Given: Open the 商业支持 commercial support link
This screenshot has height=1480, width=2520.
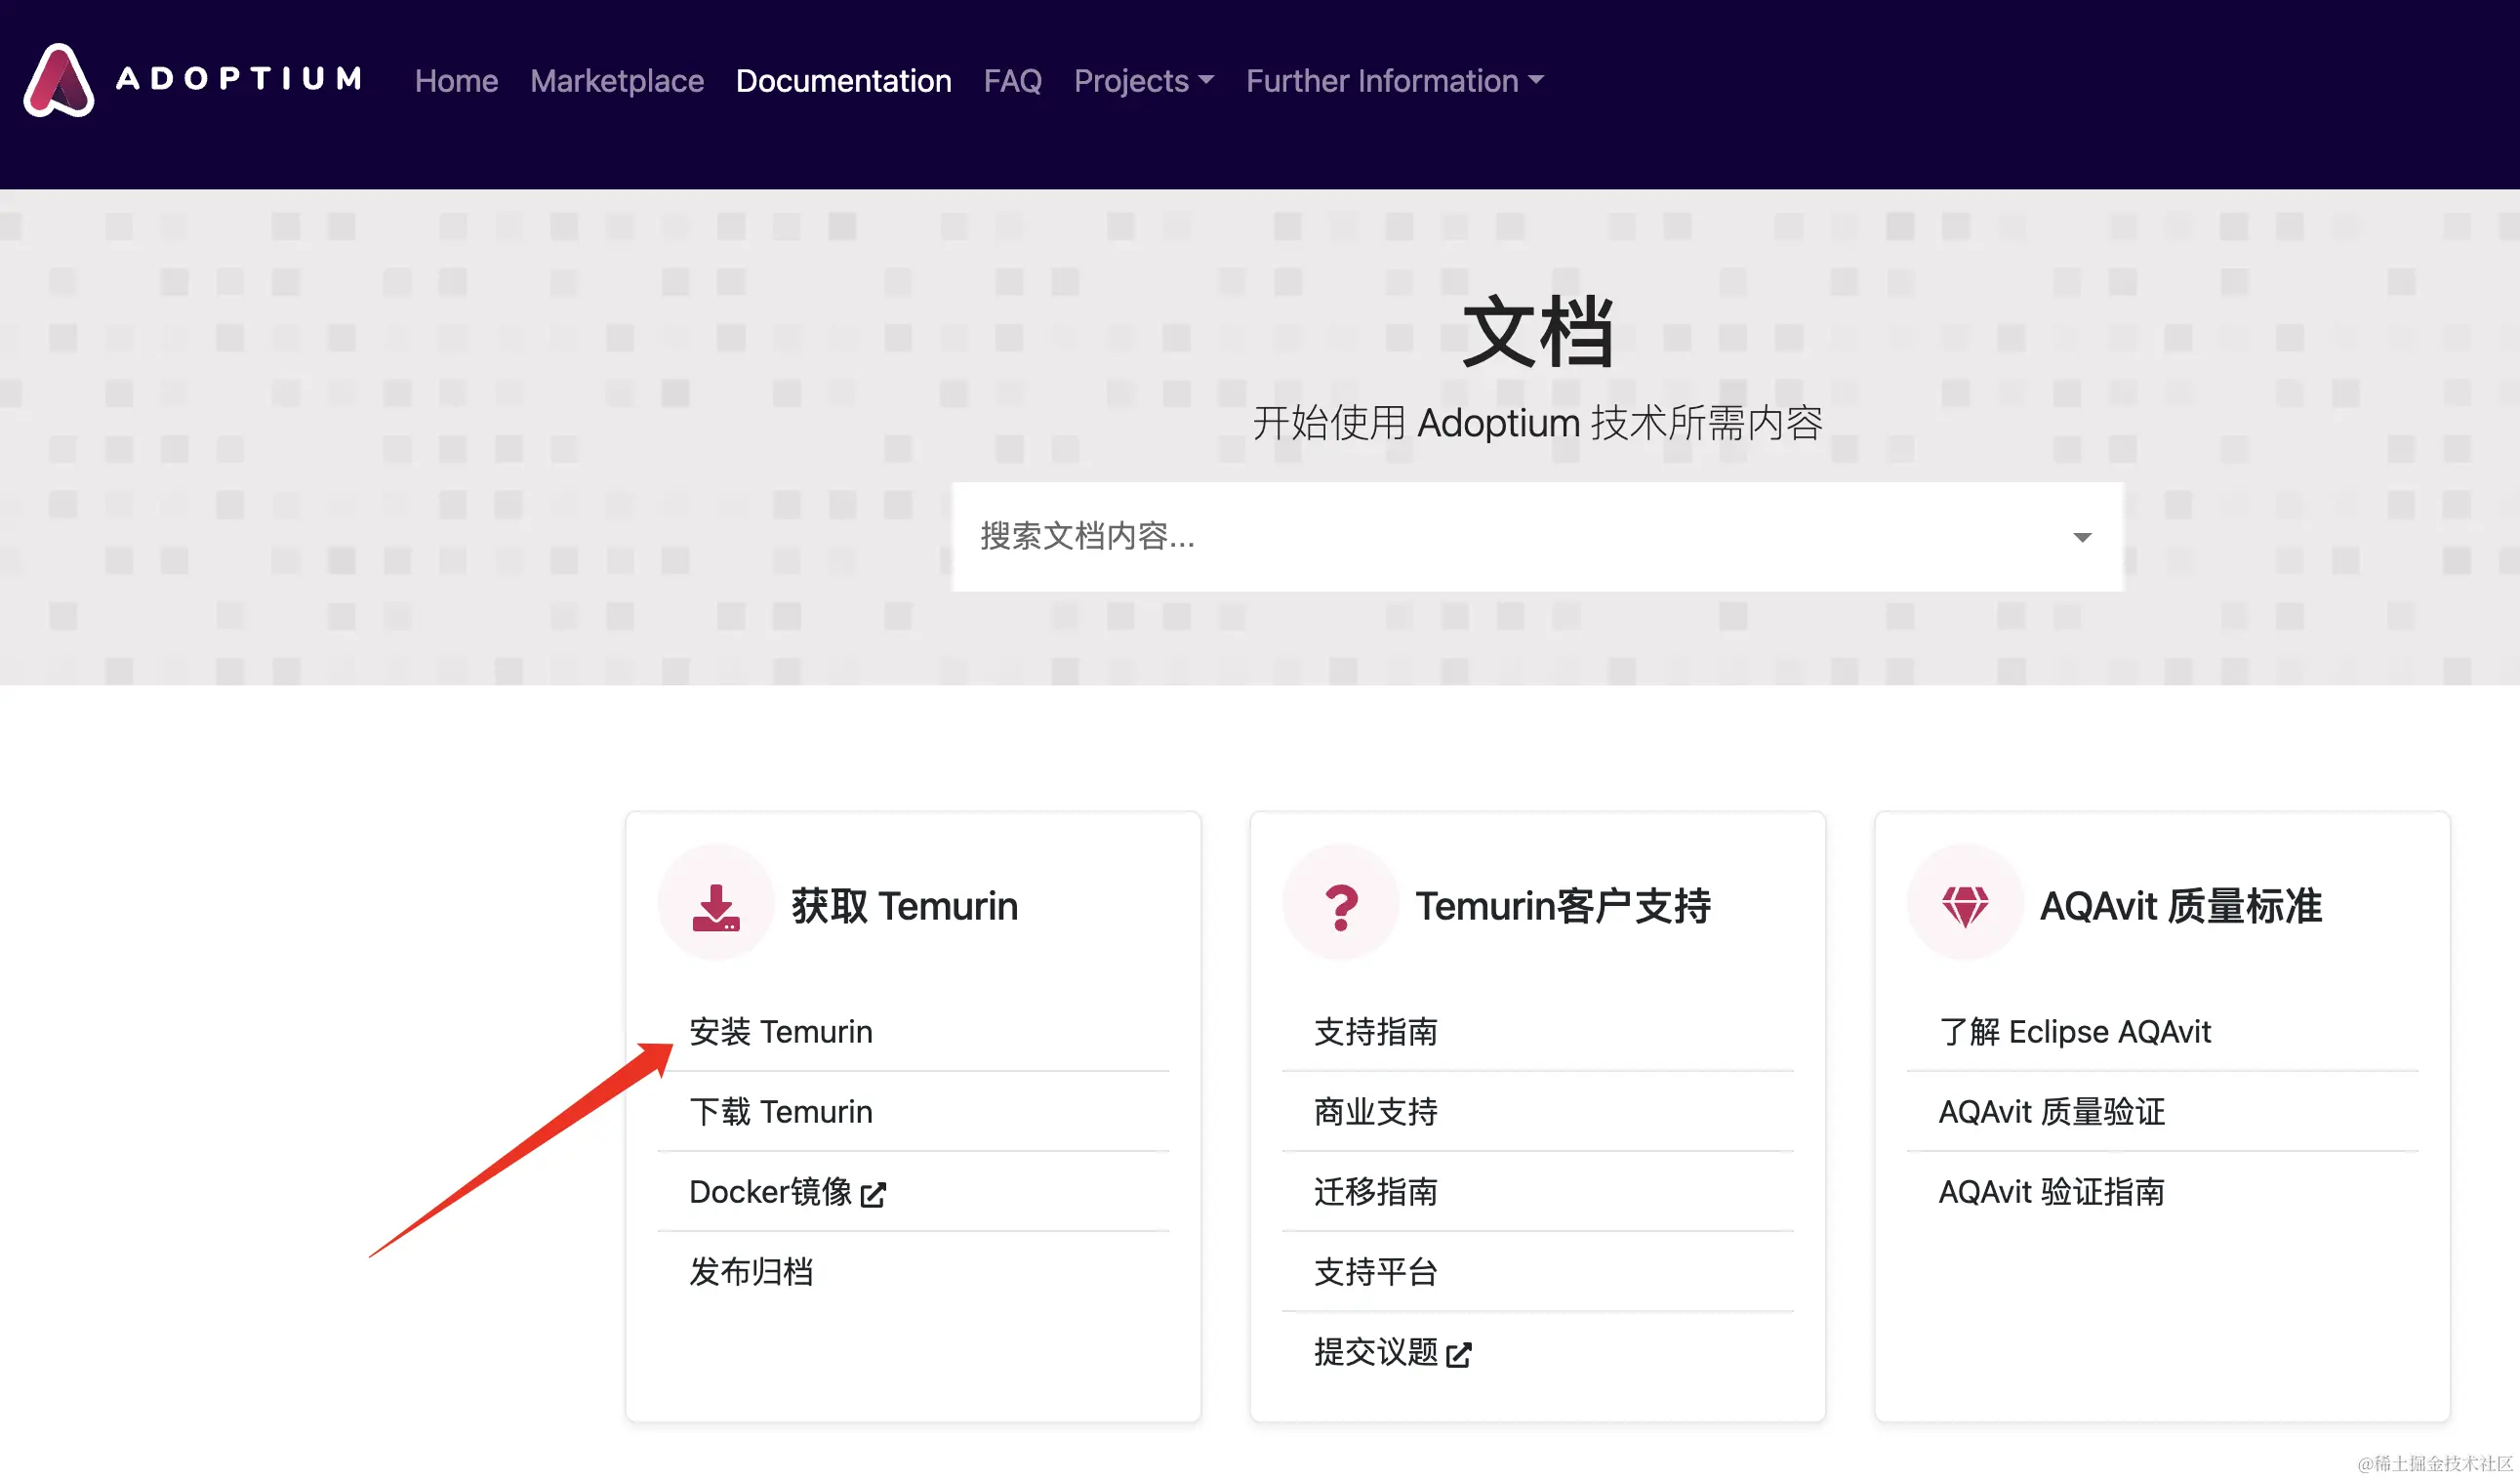Looking at the screenshot, I should [x=1375, y=1111].
